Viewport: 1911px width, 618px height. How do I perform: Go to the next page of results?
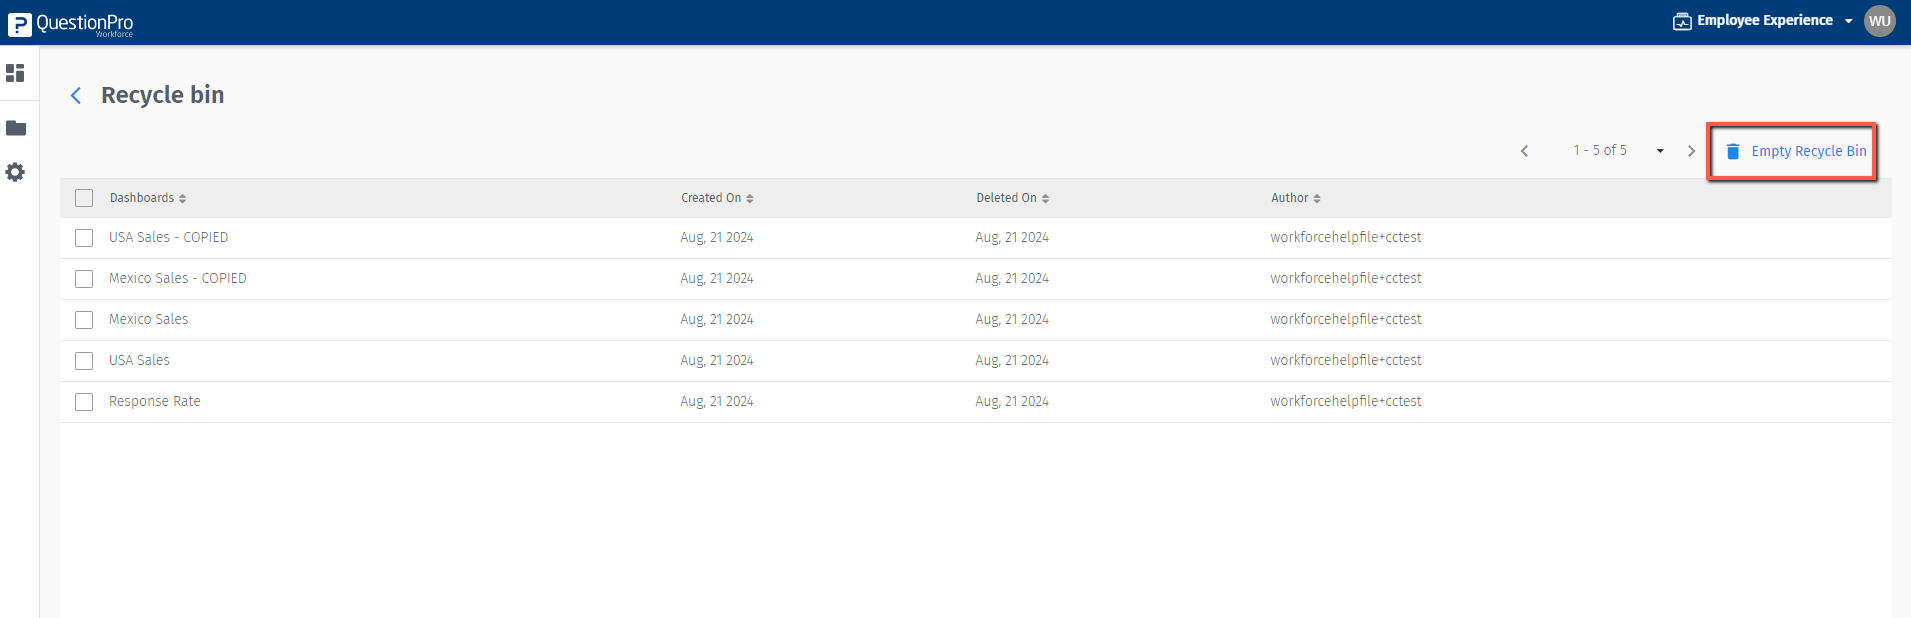tap(1691, 151)
